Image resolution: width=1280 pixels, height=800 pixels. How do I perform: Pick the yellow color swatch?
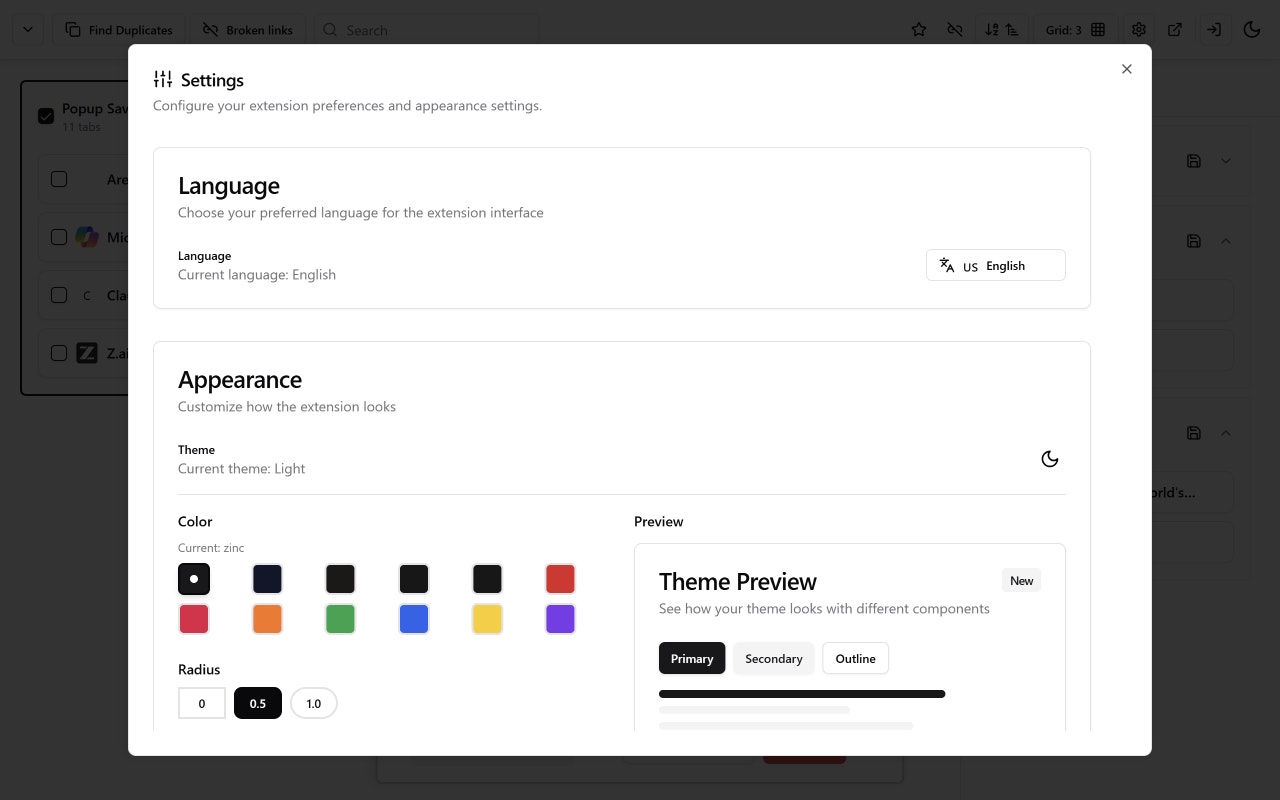pos(487,619)
